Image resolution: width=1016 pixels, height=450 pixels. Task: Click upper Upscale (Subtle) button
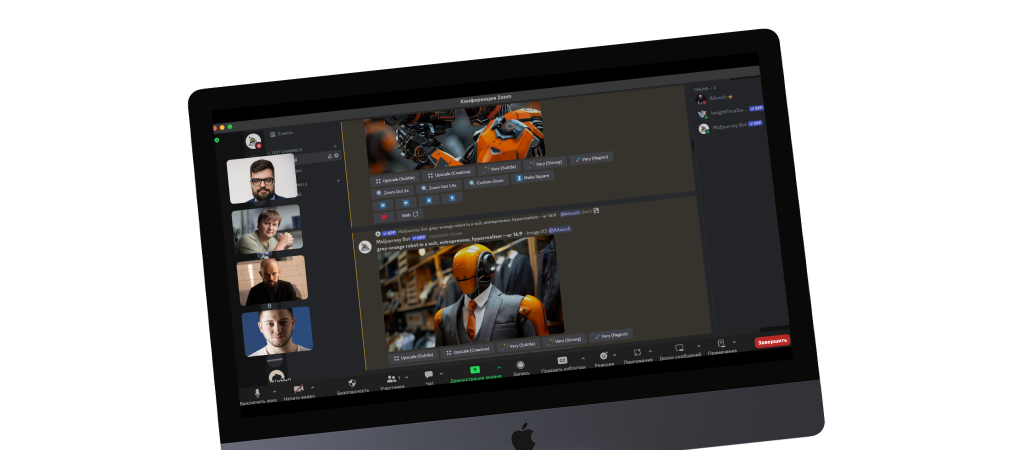pyautogui.click(x=395, y=181)
